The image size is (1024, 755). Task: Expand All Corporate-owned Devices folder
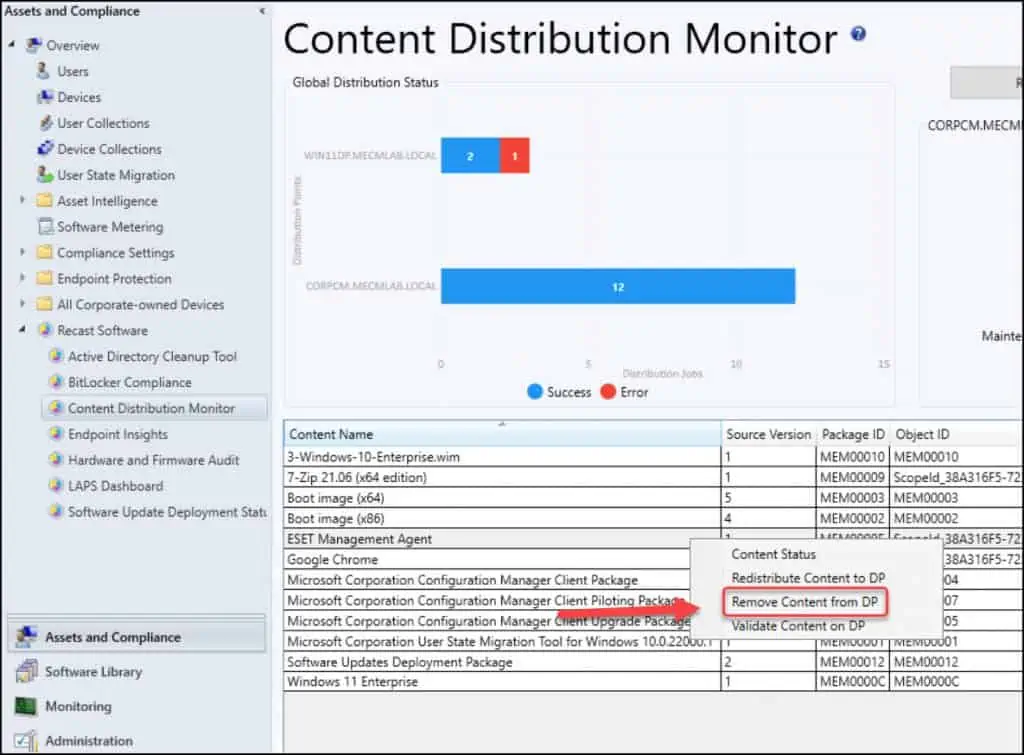coord(22,304)
